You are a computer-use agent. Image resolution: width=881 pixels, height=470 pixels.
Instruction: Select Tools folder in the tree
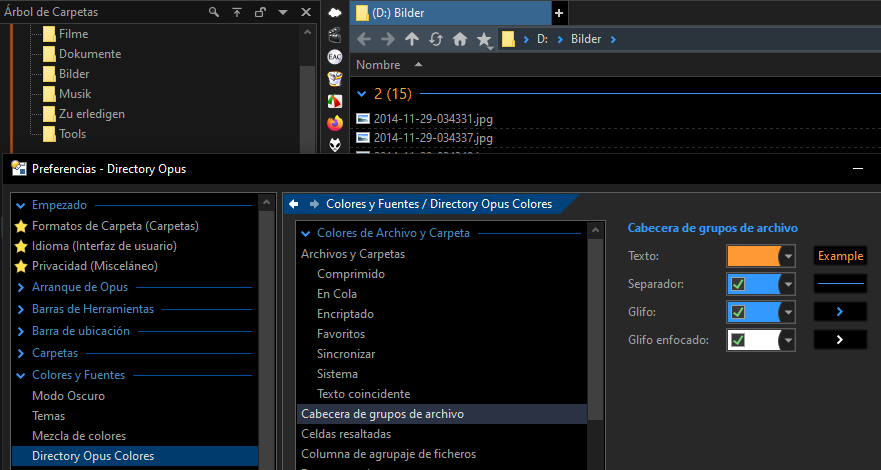[x=72, y=134]
